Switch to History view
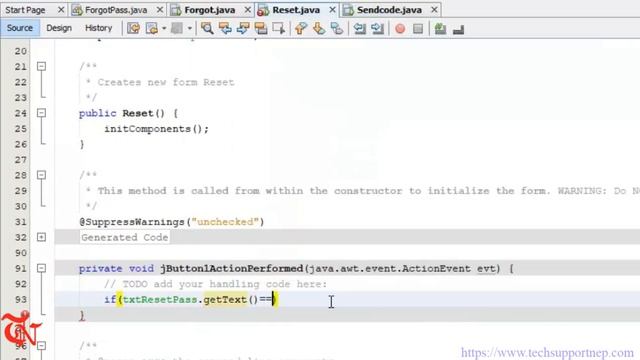This screenshot has height=360, width=640. [98, 28]
